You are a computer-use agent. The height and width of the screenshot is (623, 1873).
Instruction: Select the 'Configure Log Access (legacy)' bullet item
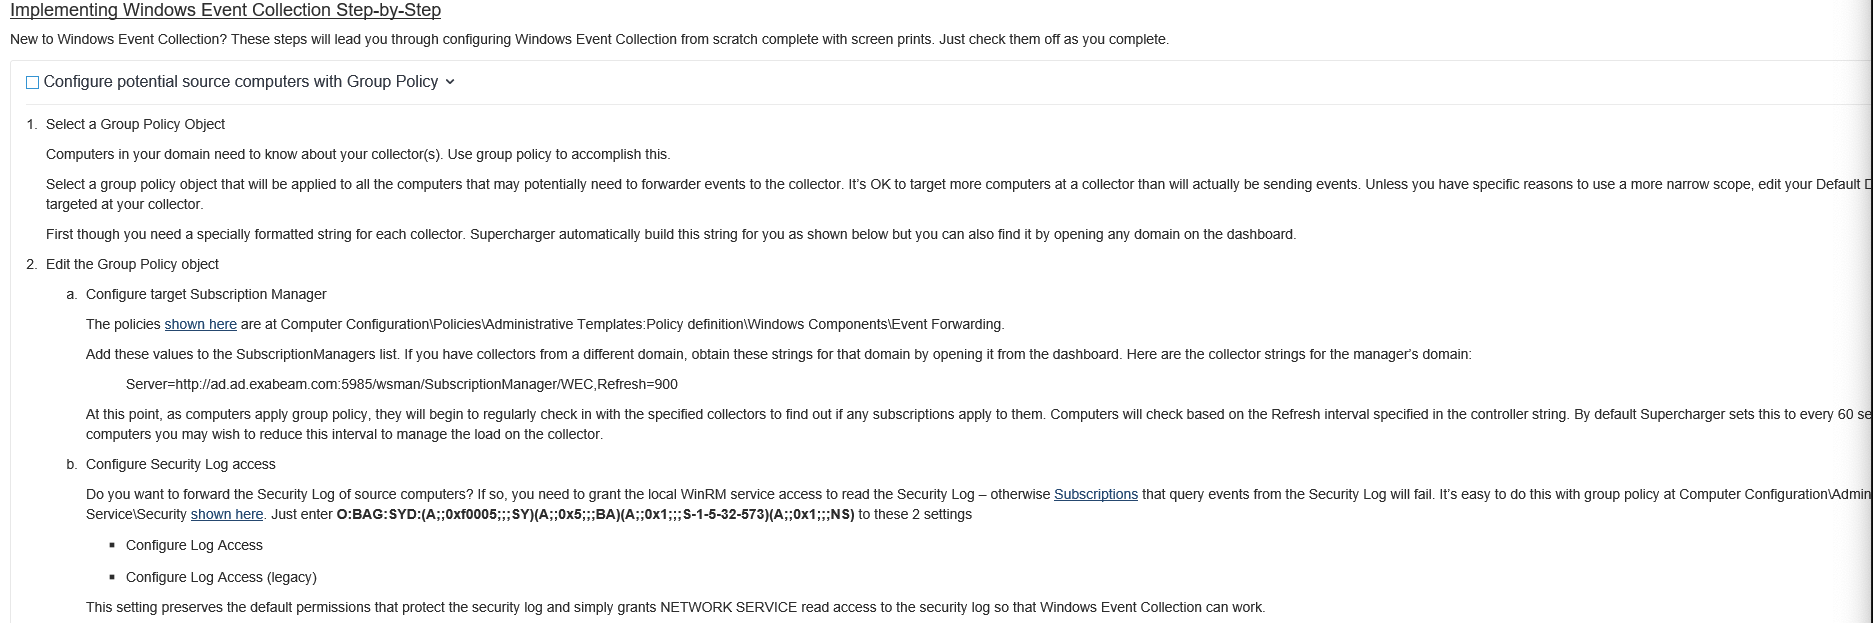pos(221,577)
